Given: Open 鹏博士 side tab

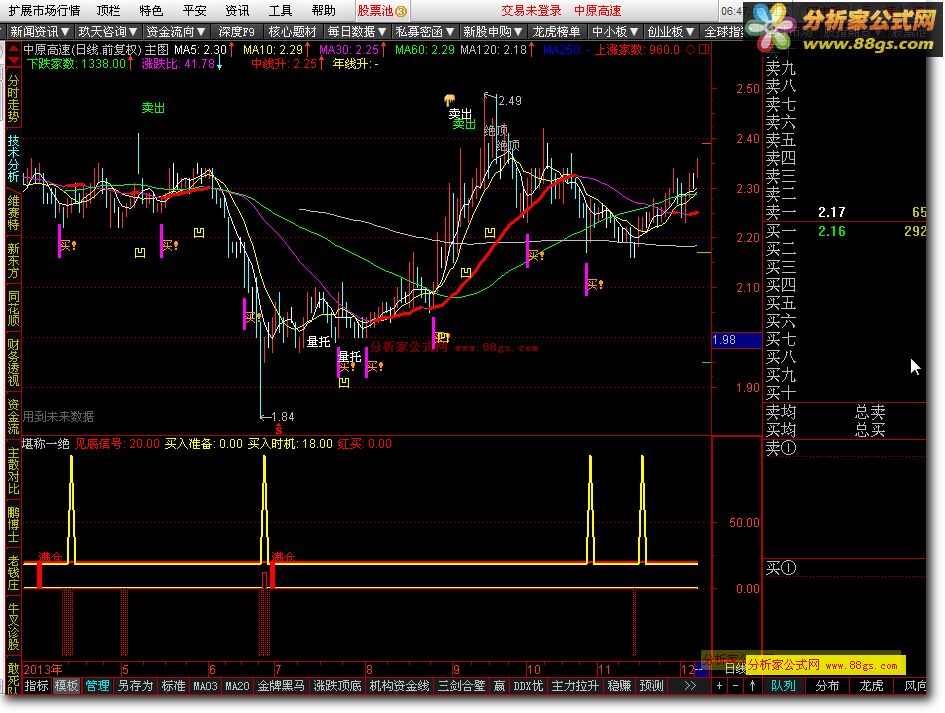Looking at the screenshot, I should tap(13, 524).
